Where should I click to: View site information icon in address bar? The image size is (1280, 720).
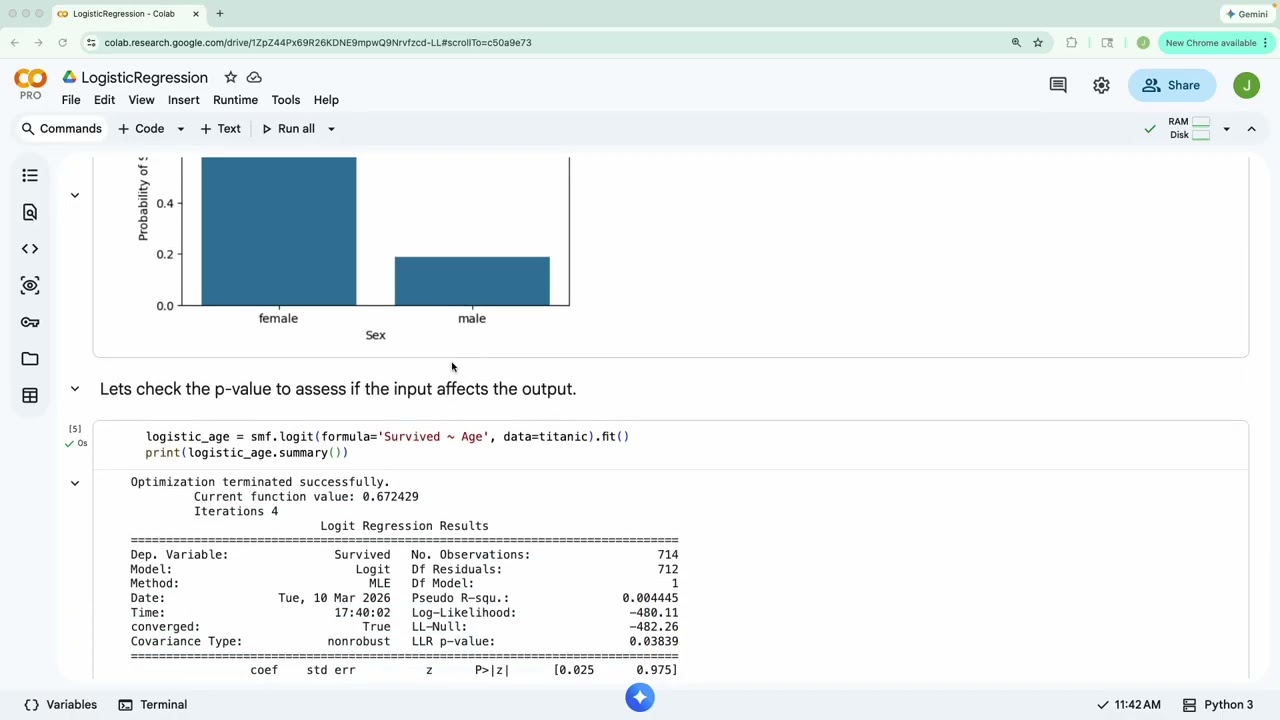point(91,43)
